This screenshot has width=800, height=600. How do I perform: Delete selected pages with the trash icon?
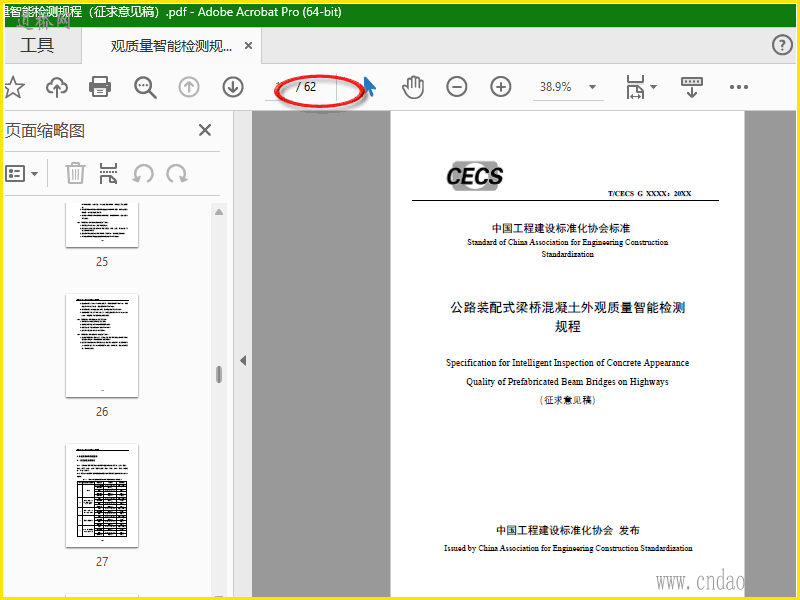click(75, 173)
